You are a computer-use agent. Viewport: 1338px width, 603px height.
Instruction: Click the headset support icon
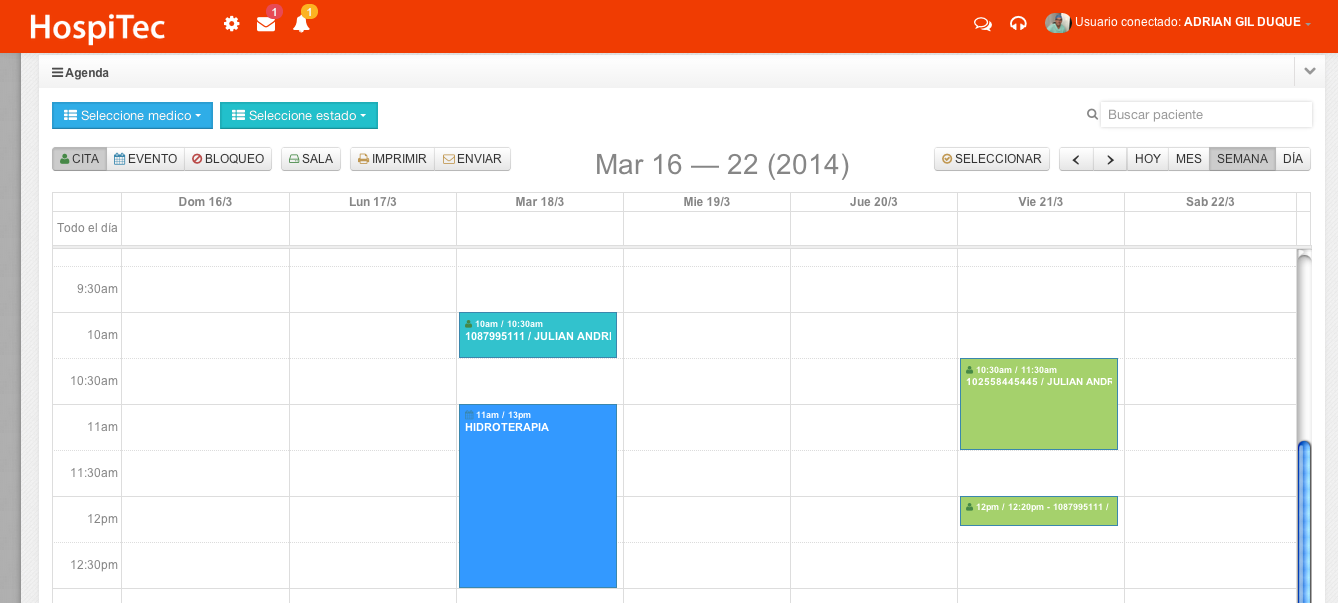coord(1018,23)
